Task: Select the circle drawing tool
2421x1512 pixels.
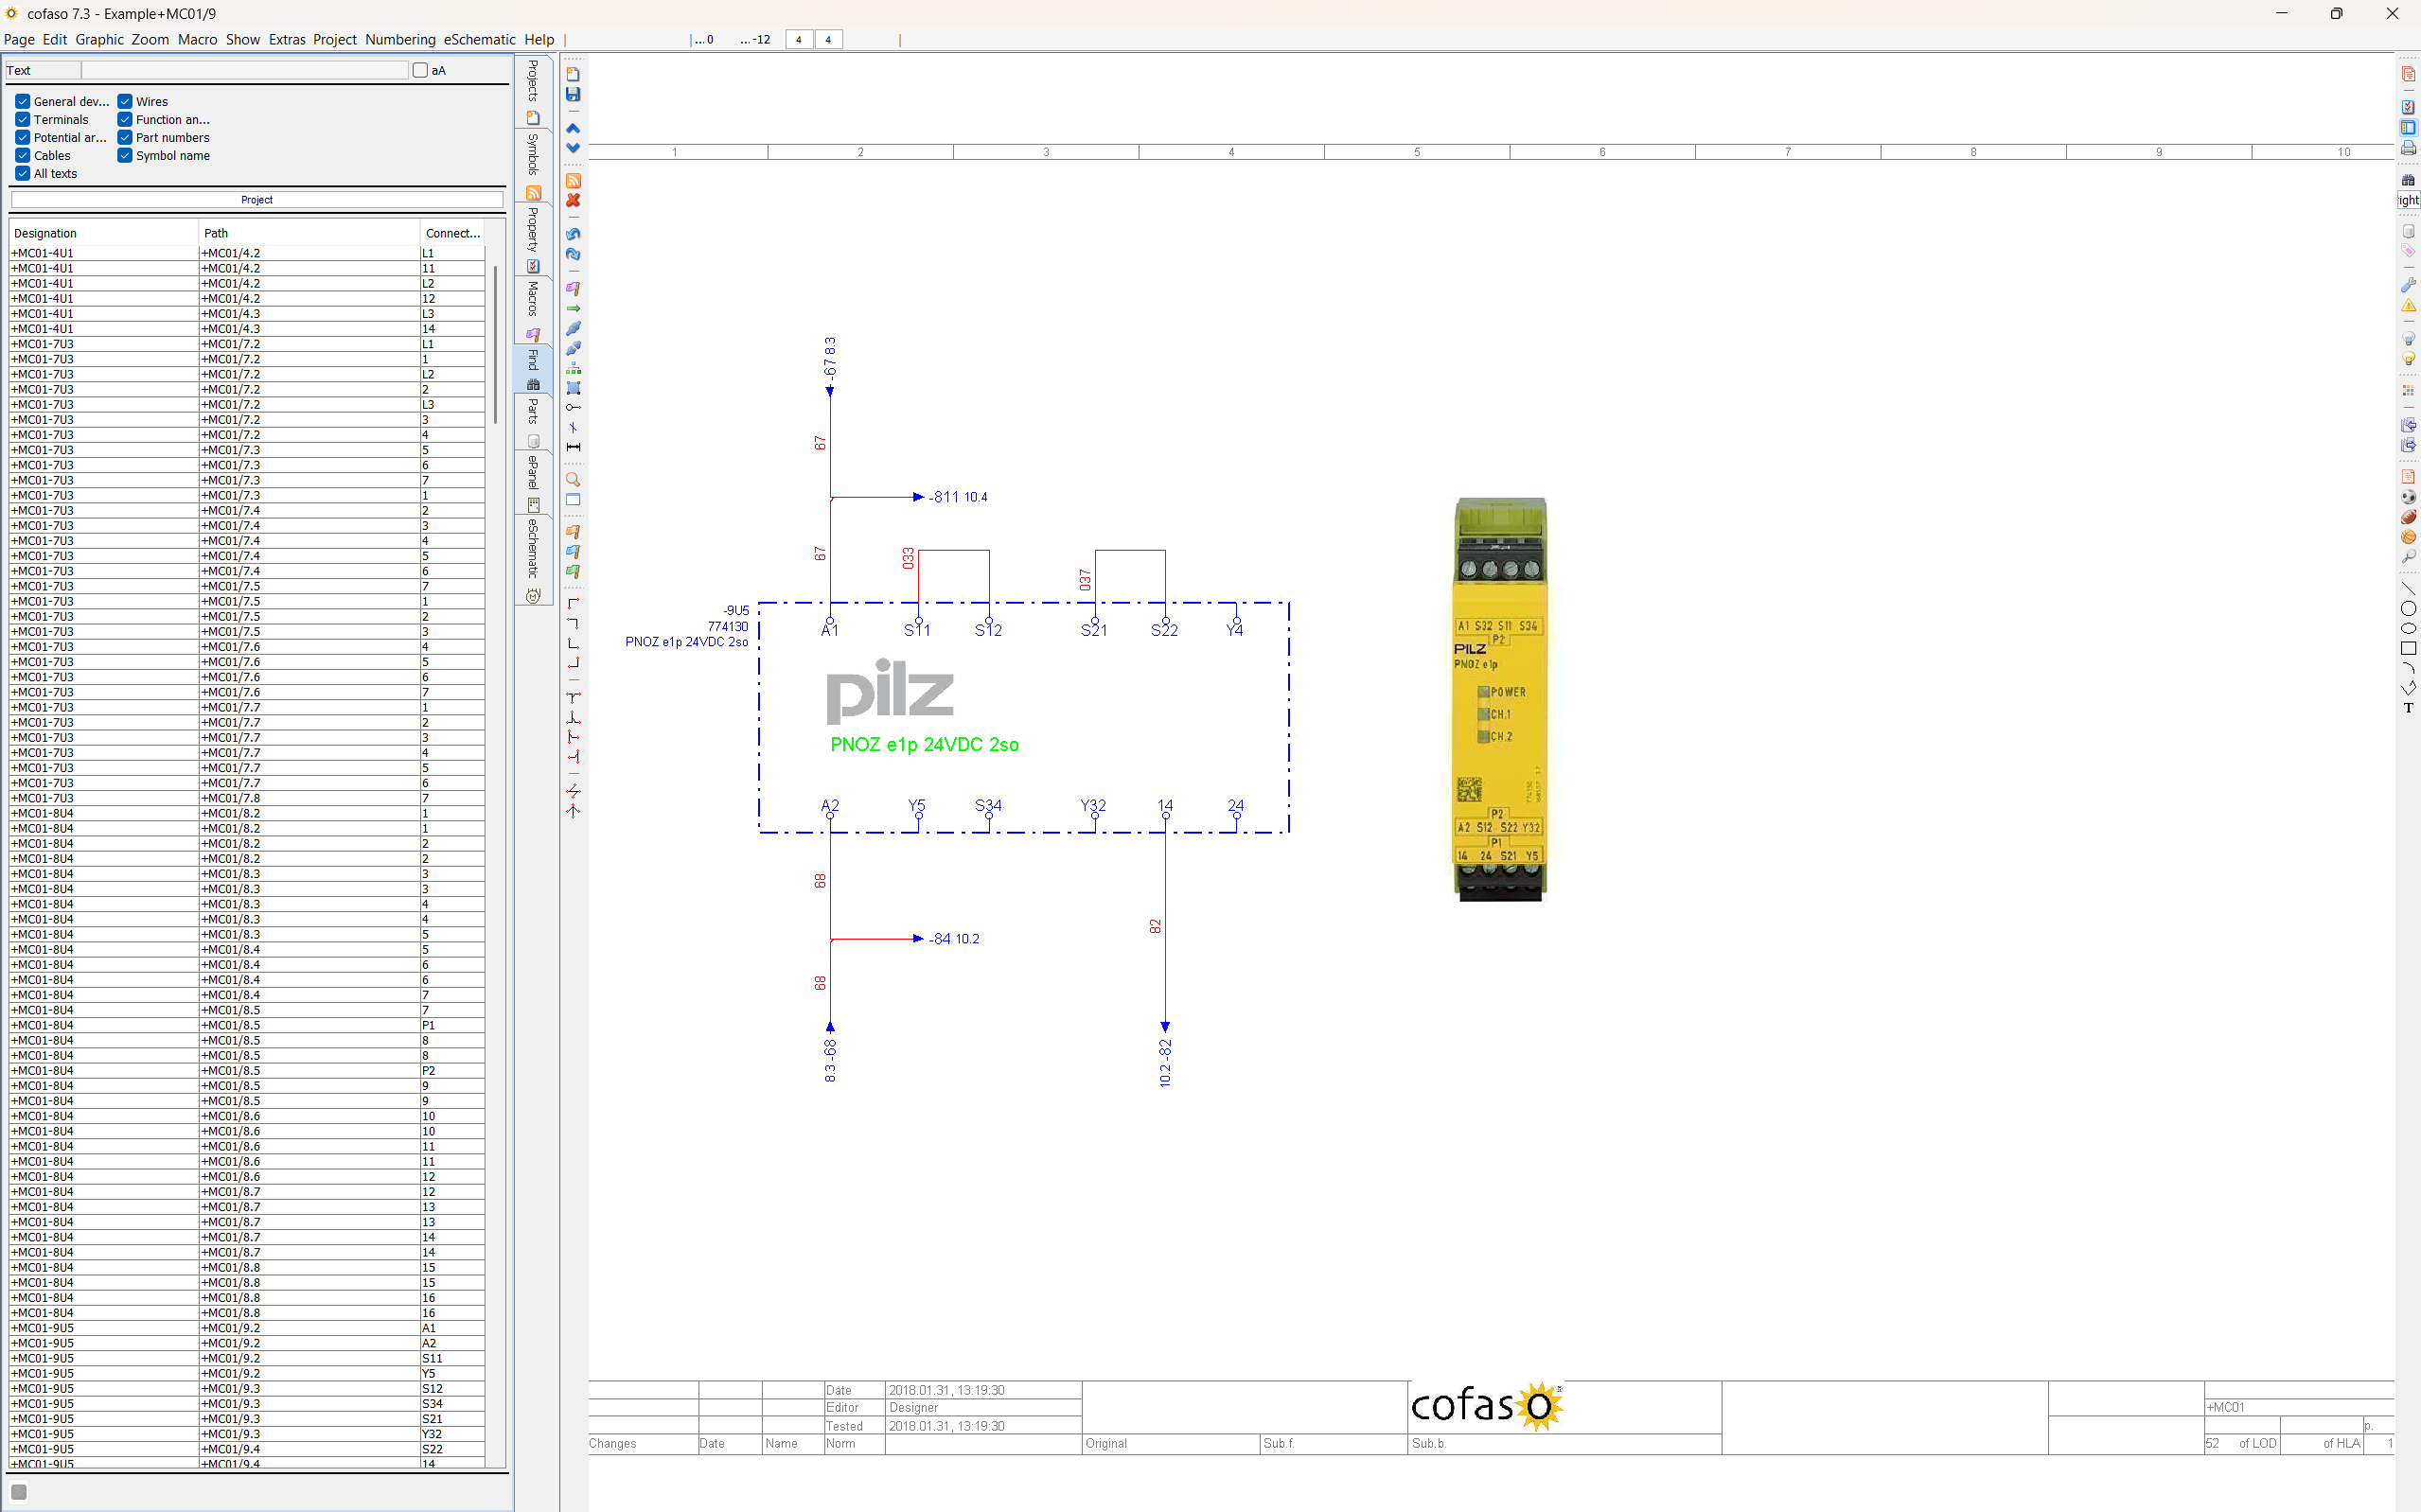Action: click(x=2408, y=609)
